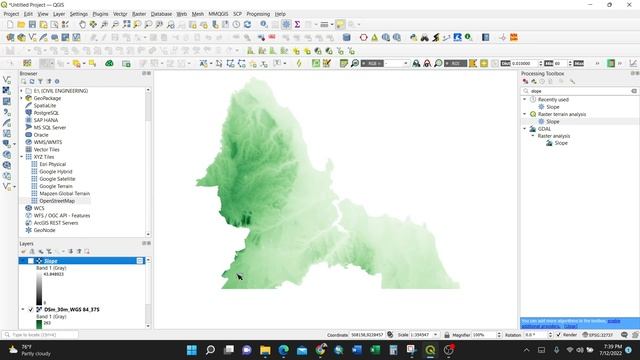Toggle the Render checkbox in status bar

click(x=559, y=335)
